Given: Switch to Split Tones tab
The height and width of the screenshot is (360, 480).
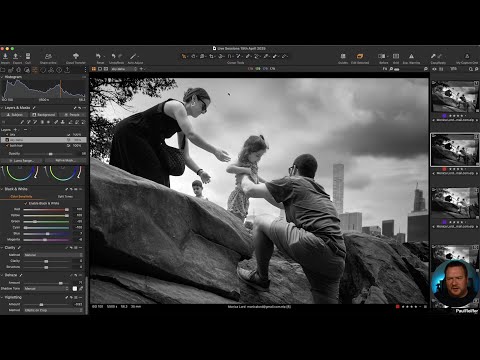Looking at the screenshot, I should click(65, 197).
